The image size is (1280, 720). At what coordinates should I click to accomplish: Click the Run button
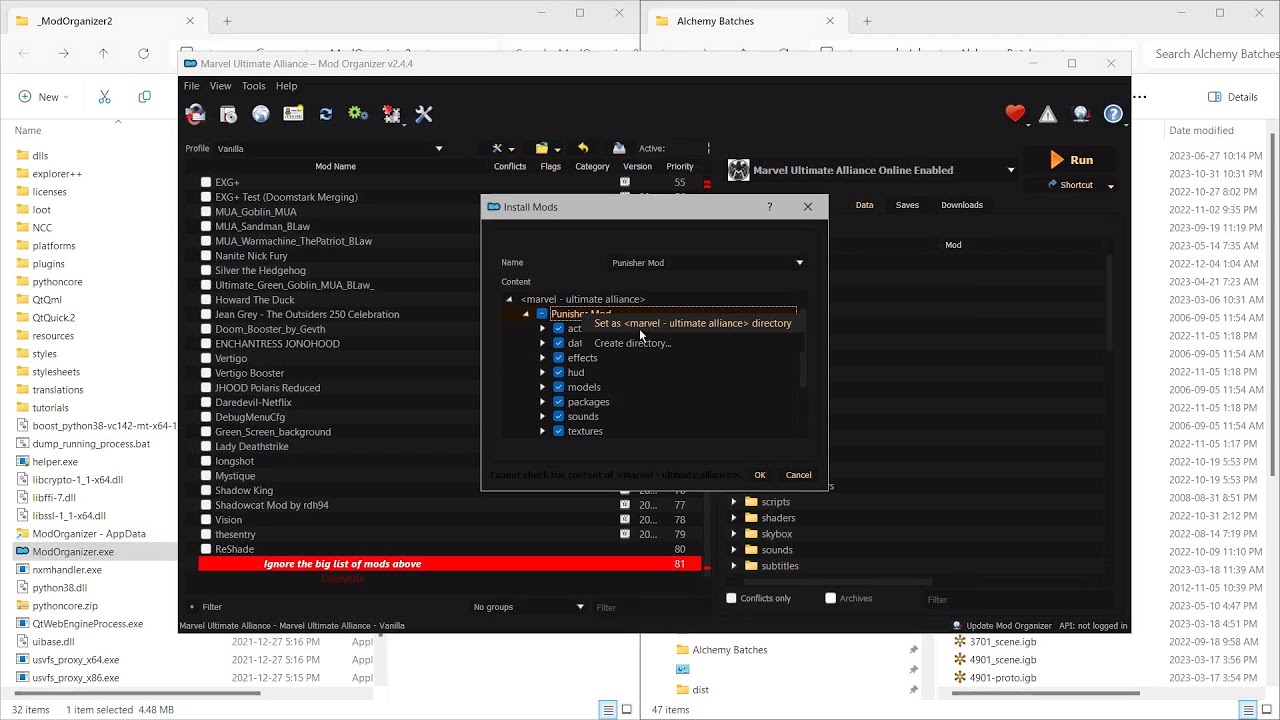tap(1071, 160)
